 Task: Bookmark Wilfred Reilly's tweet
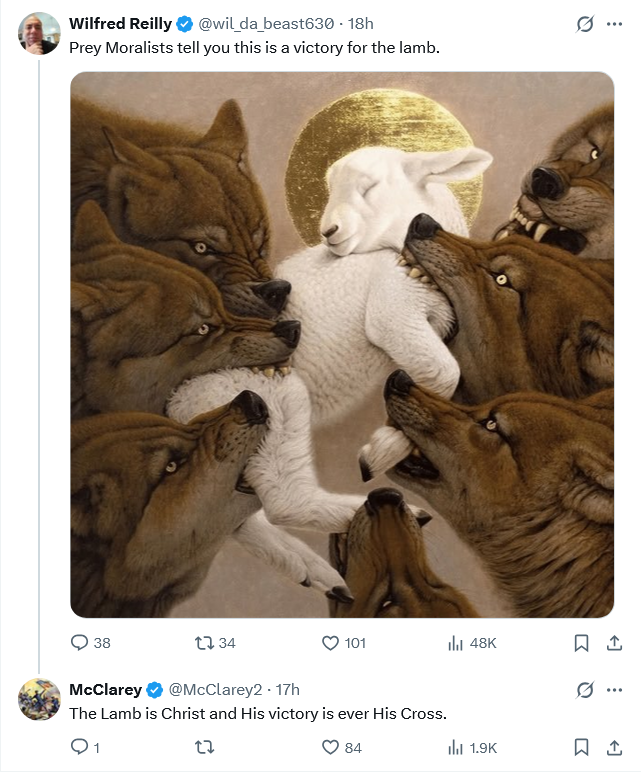[581, 643]
